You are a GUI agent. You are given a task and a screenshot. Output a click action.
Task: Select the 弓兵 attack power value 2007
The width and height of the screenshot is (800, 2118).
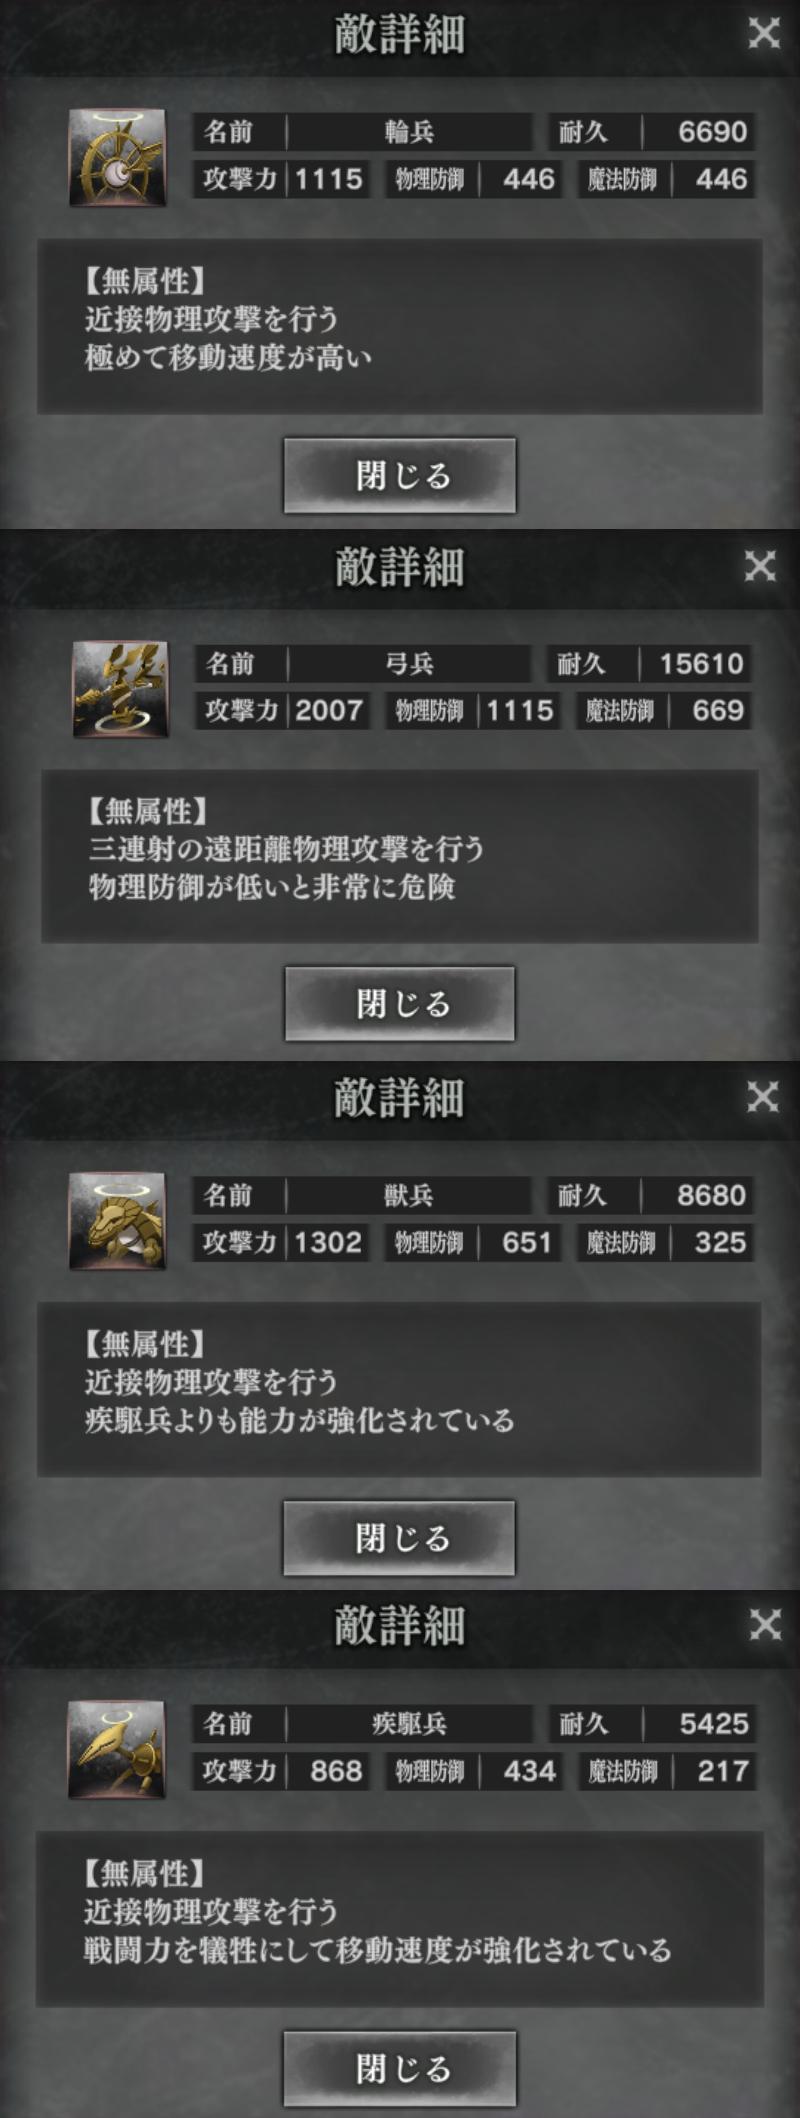pyautogui.click(x=329, y=710)
